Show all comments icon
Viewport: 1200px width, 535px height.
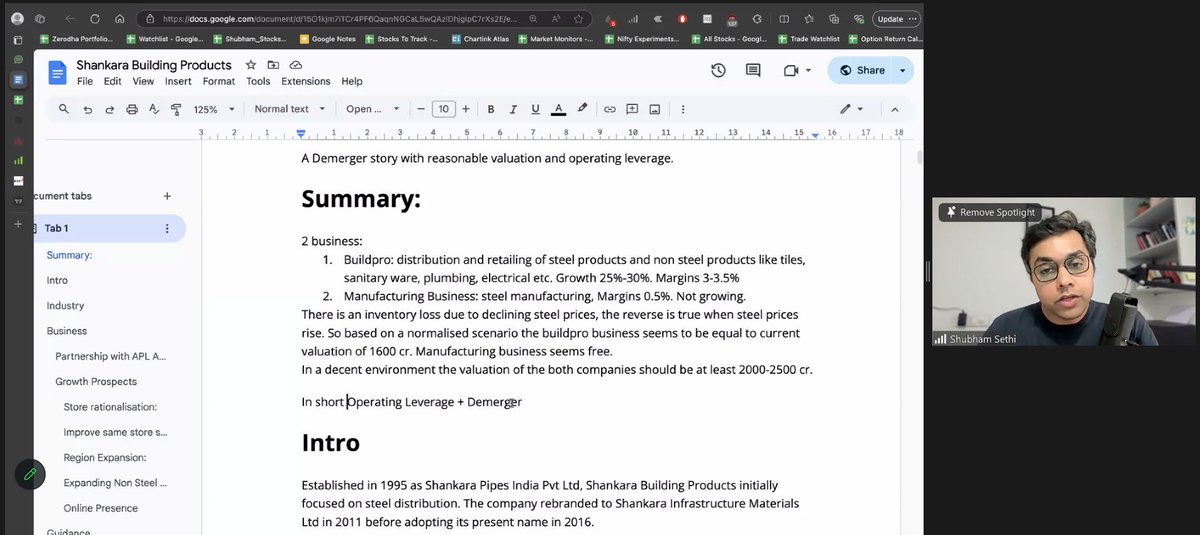[x=753, y=70]
